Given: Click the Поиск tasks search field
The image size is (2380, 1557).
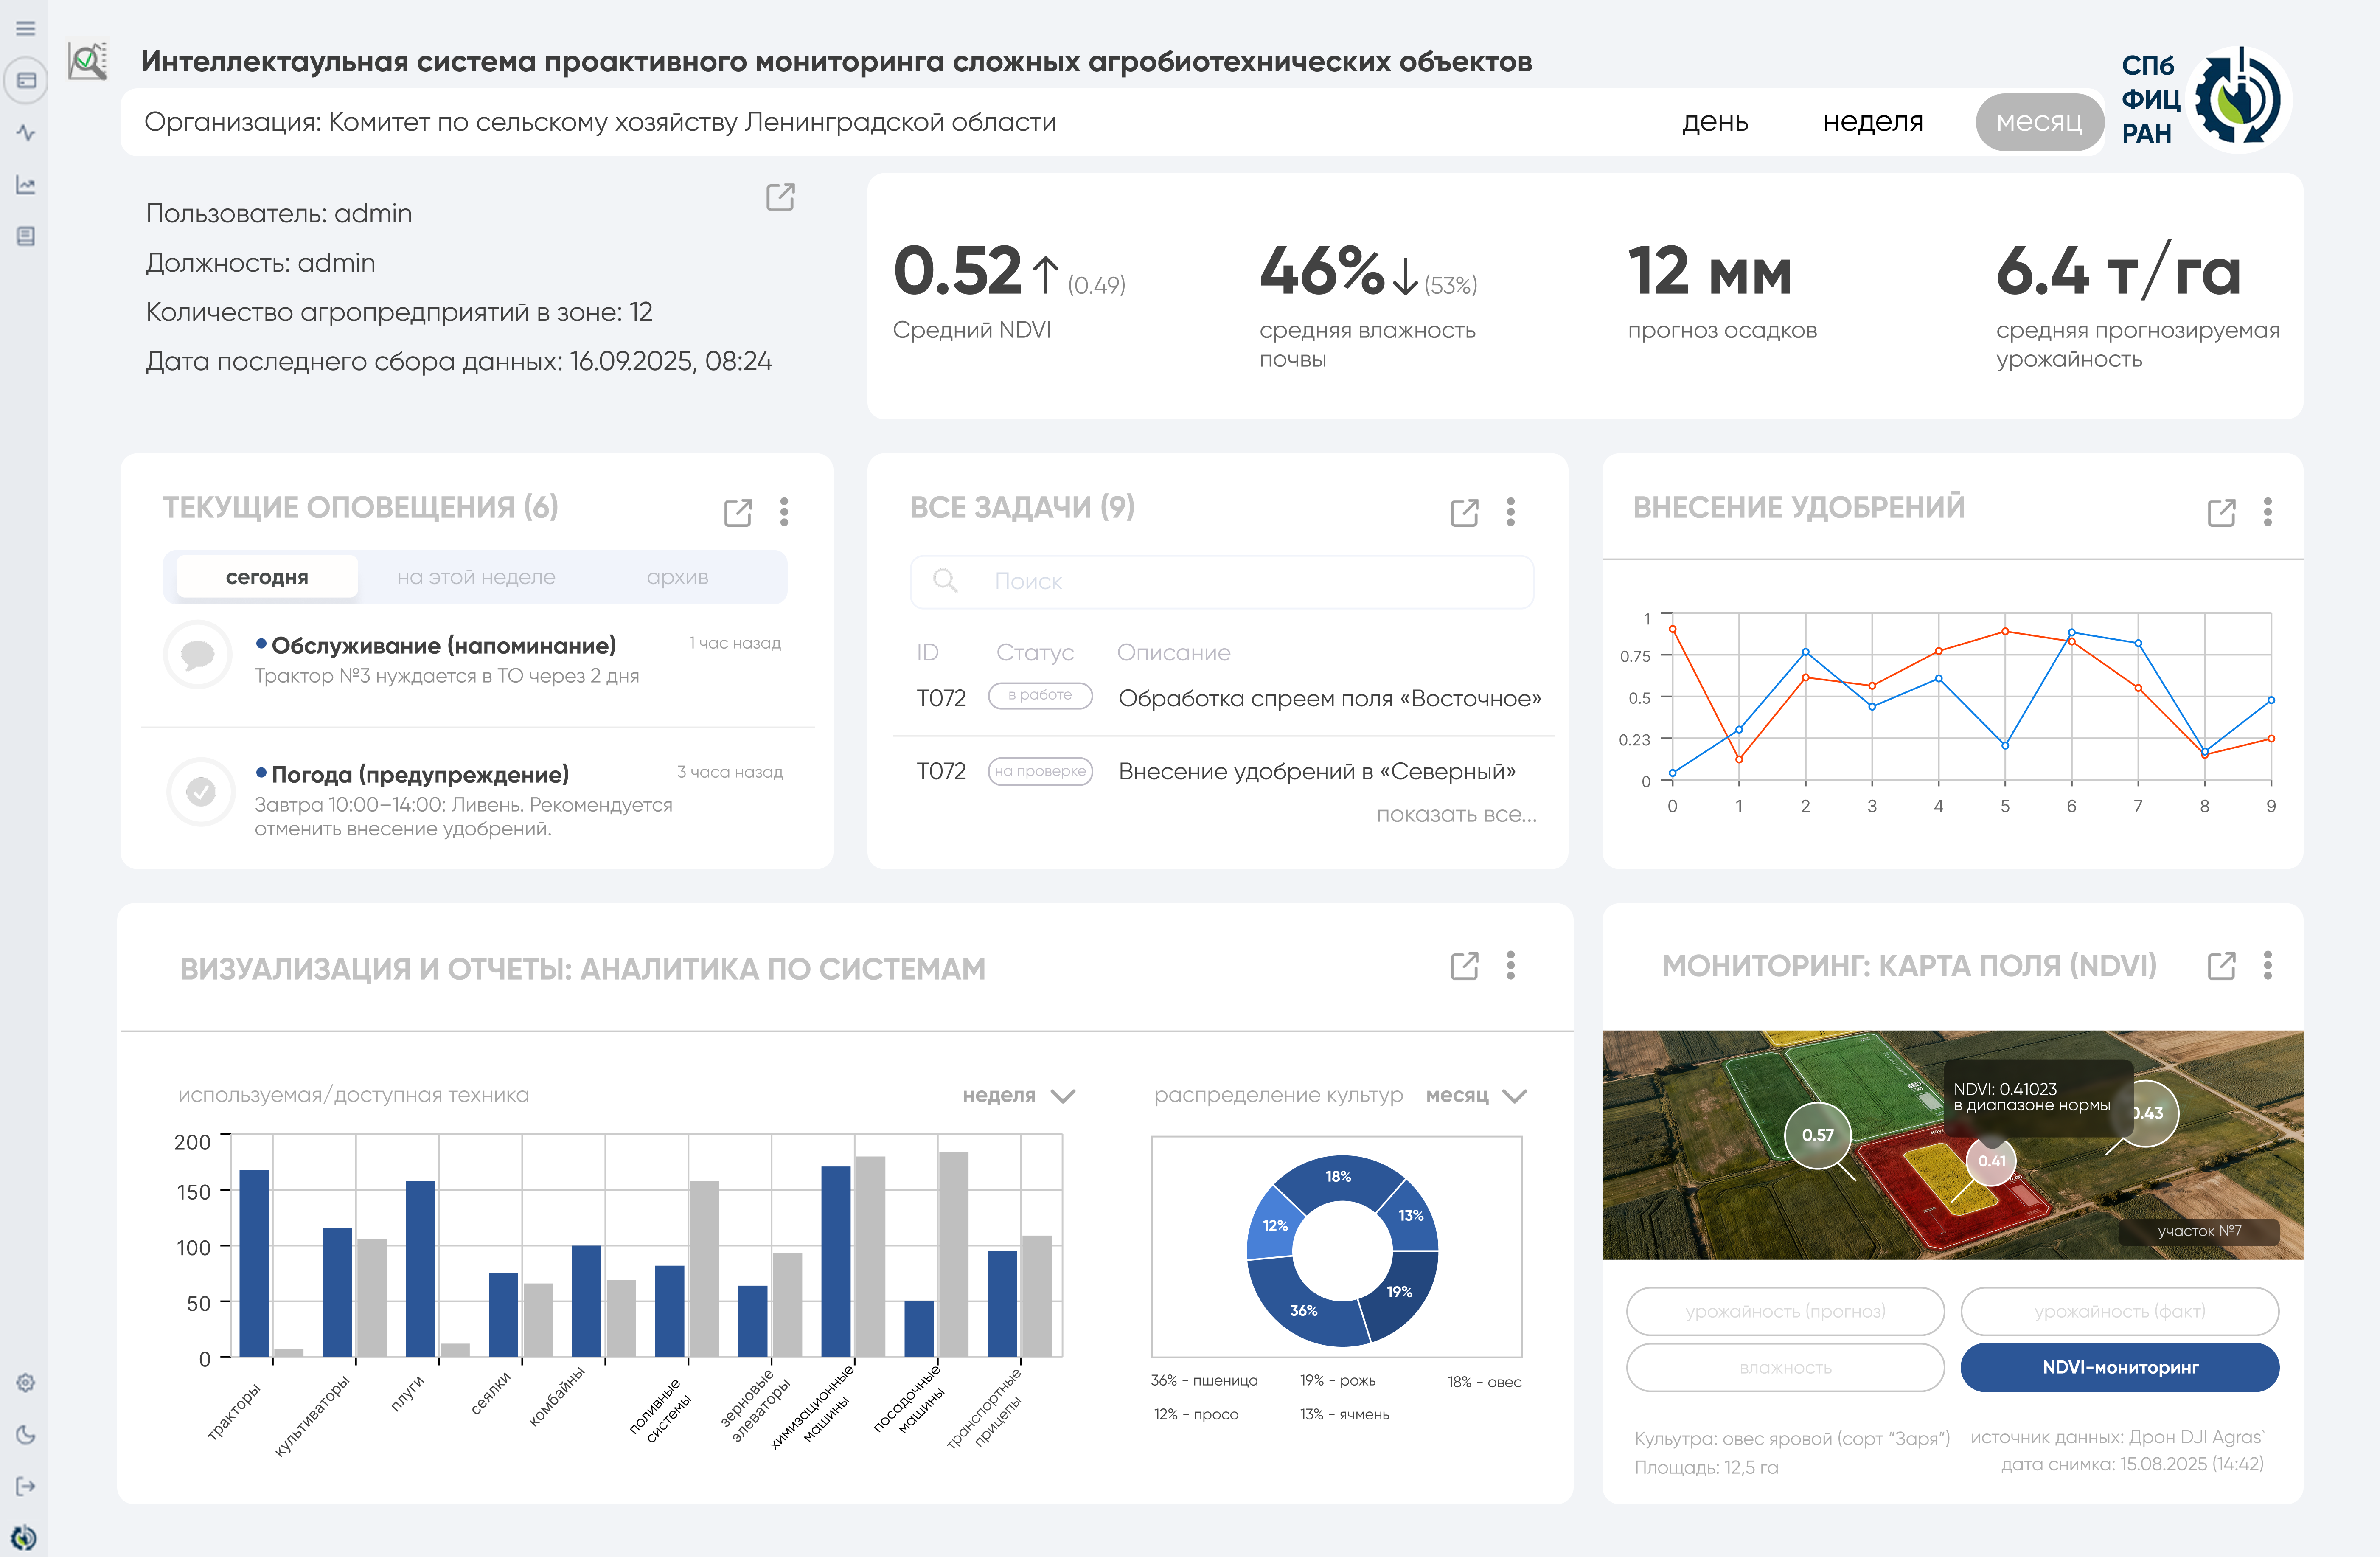Looking at the screenshot, I should 1221,581.
